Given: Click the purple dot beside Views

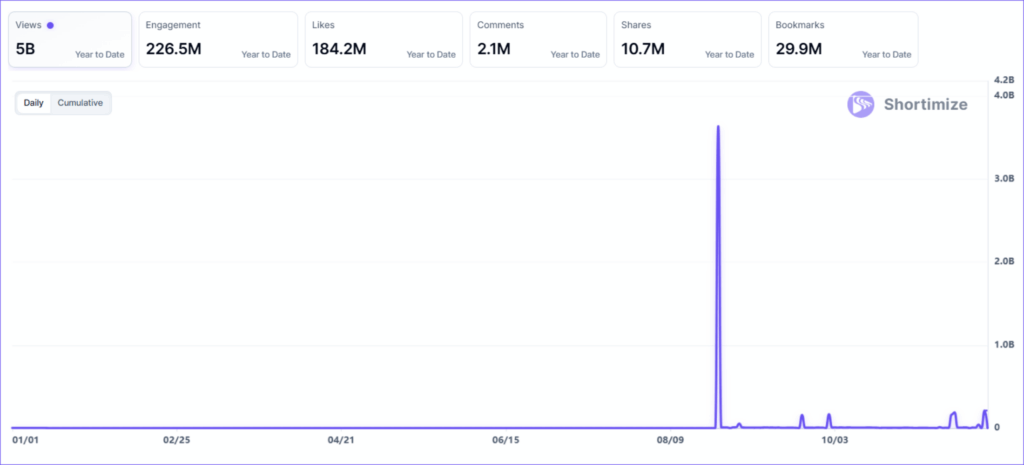Looking at the screenshot, I should (51, 25).
